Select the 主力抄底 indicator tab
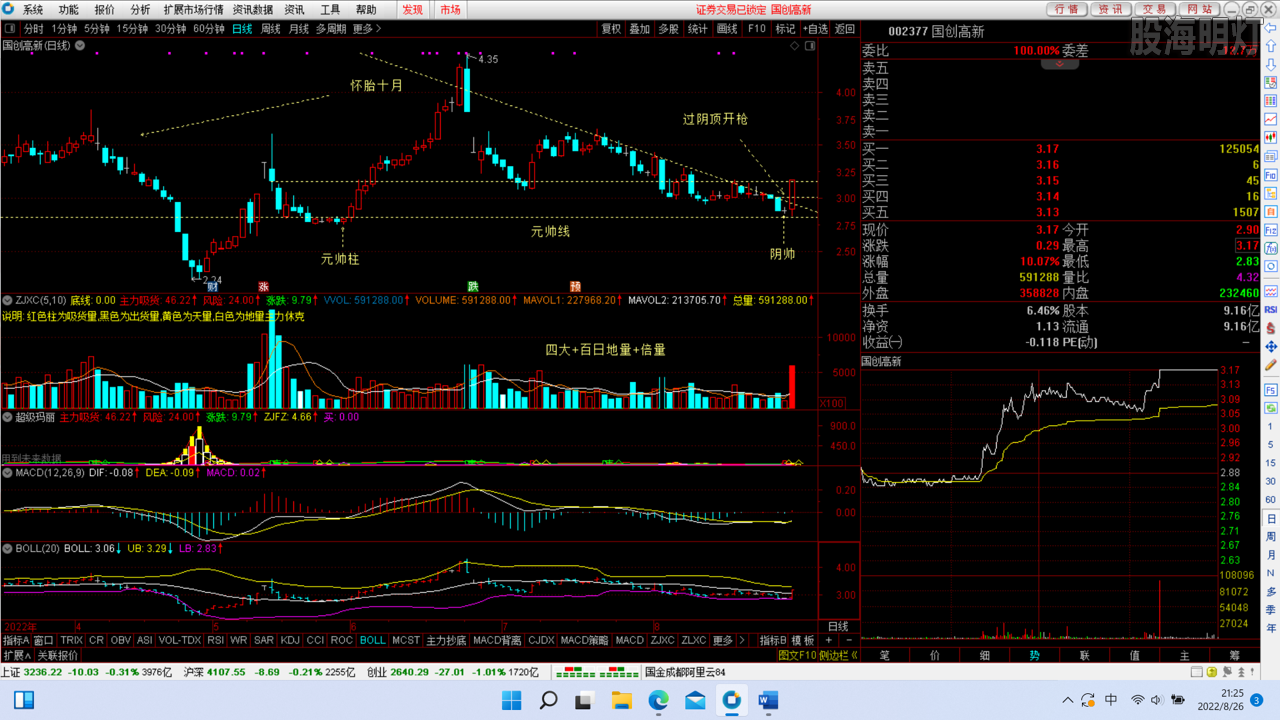The height and width of the screenshot is (720, 1280). tap(446, 640)
